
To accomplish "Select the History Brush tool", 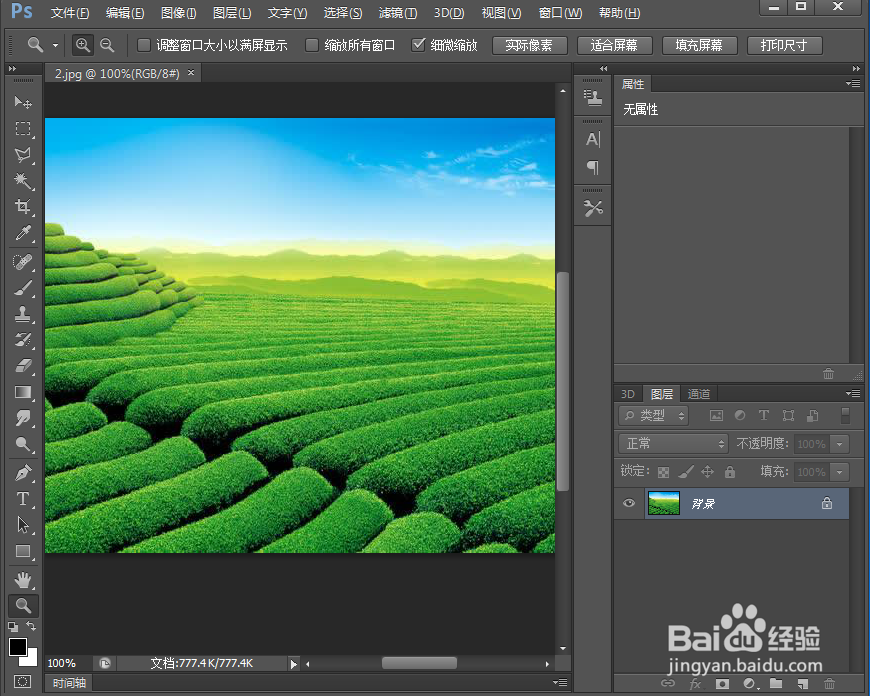I will pos(23,340).
